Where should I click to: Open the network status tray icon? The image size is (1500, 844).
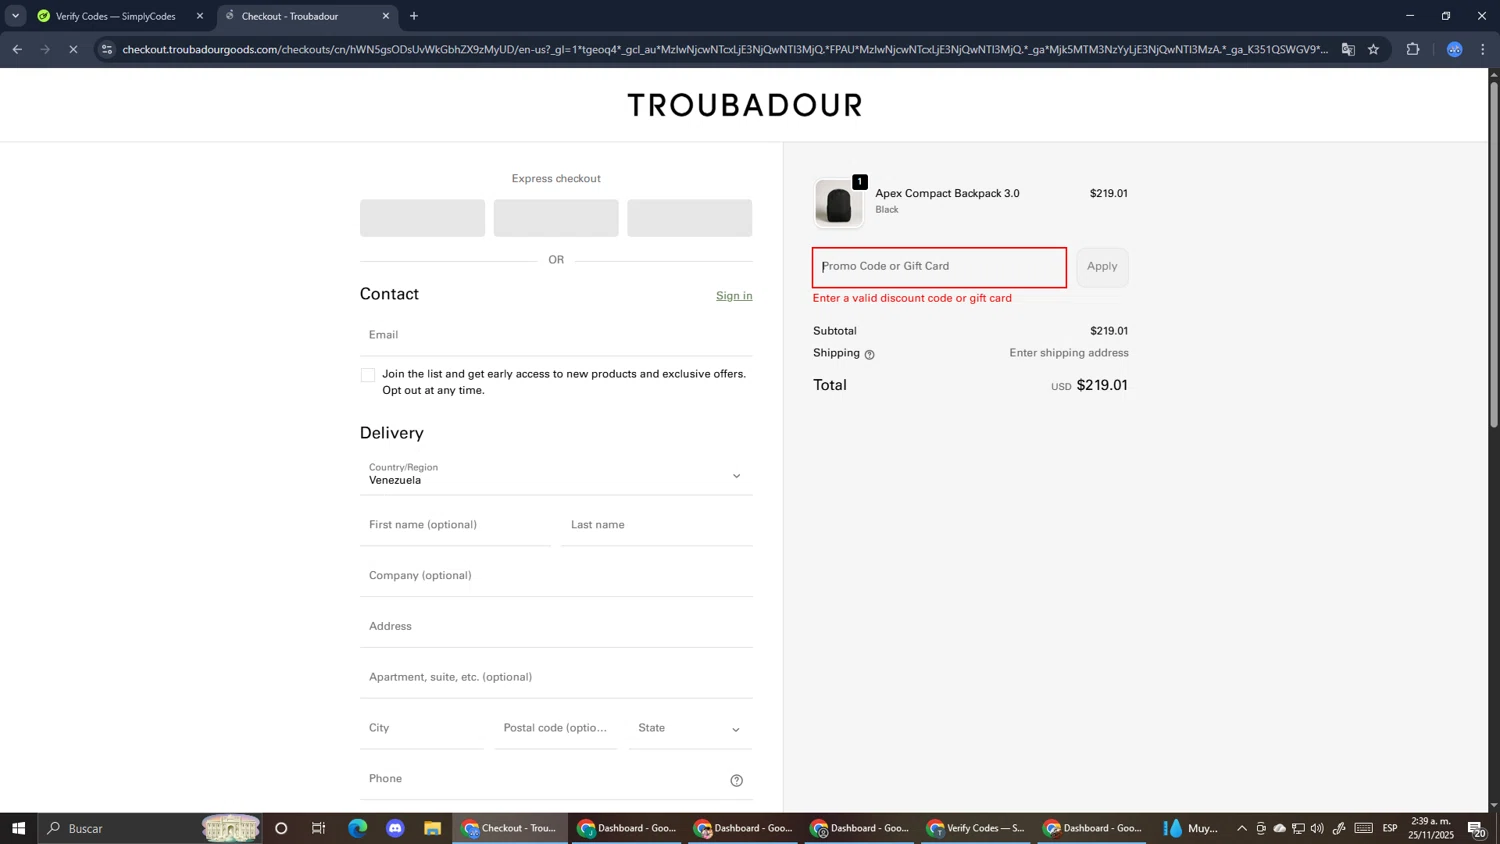tap(1298, 828)
